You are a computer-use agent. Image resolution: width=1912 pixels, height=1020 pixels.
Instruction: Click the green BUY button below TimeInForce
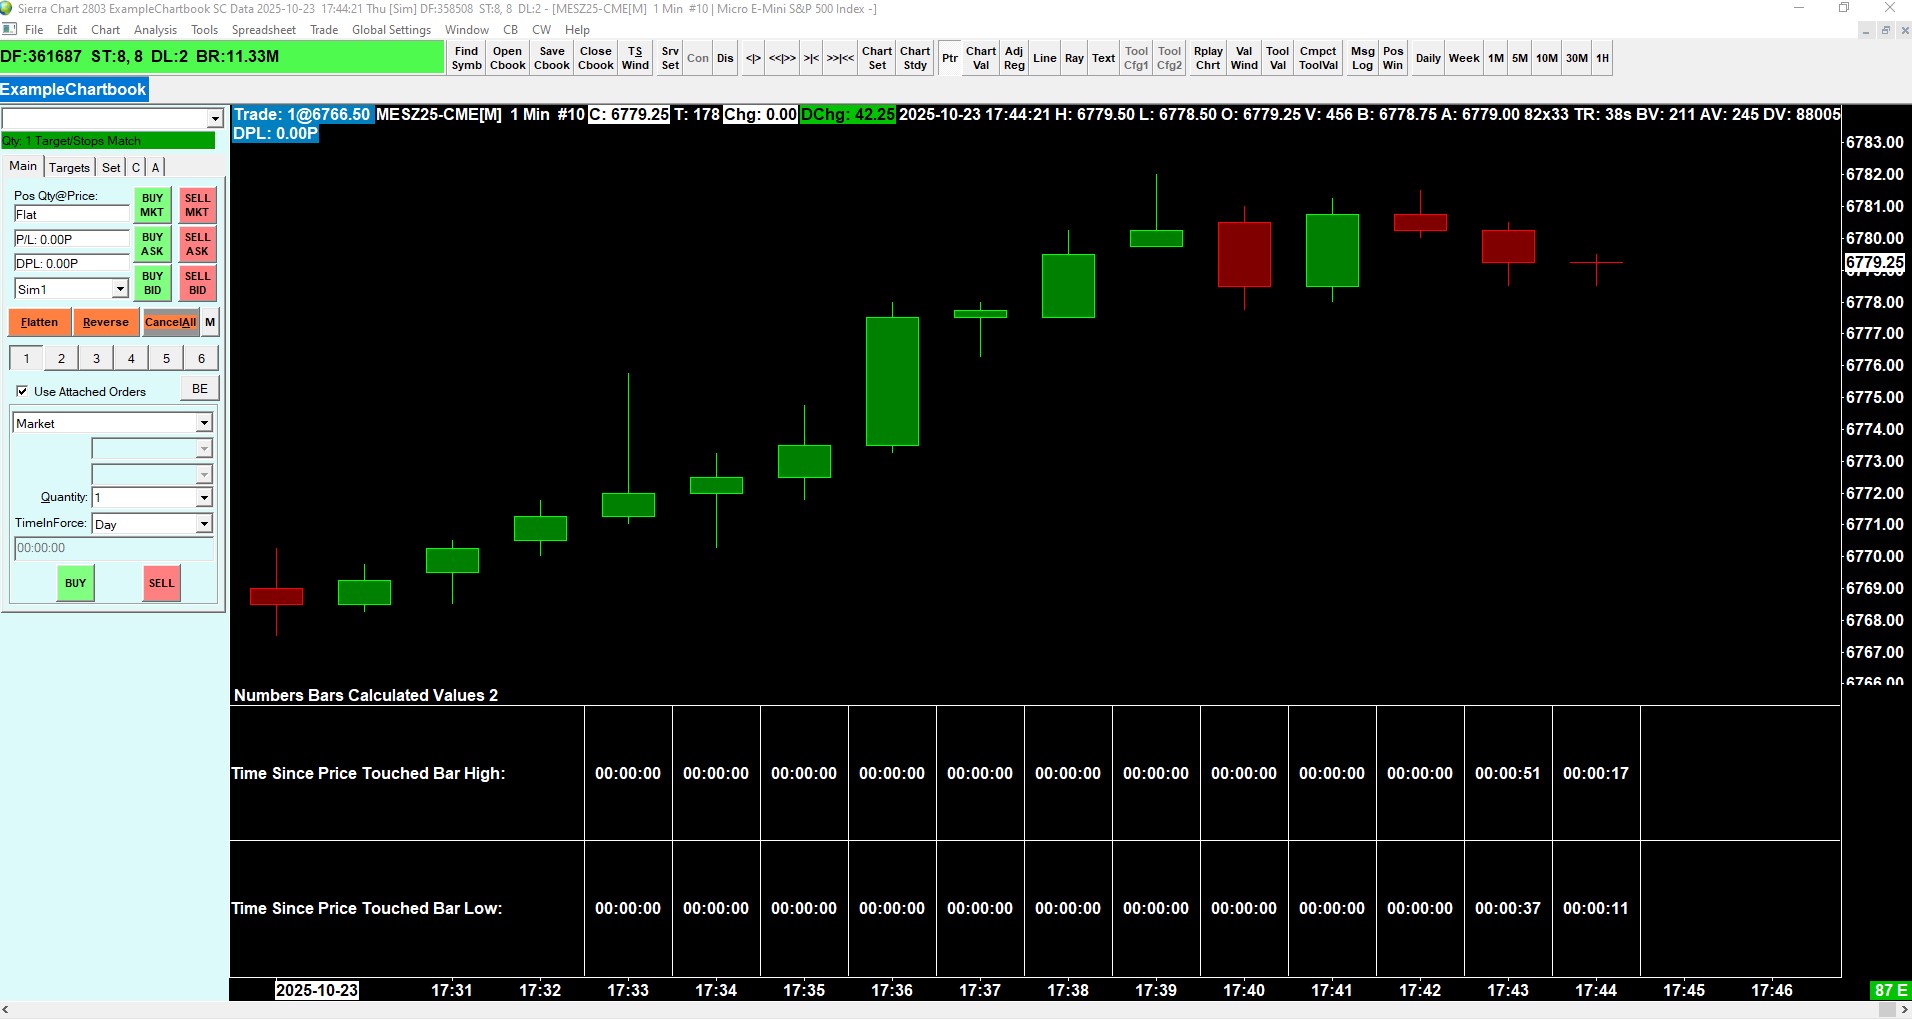pos(76,583)
